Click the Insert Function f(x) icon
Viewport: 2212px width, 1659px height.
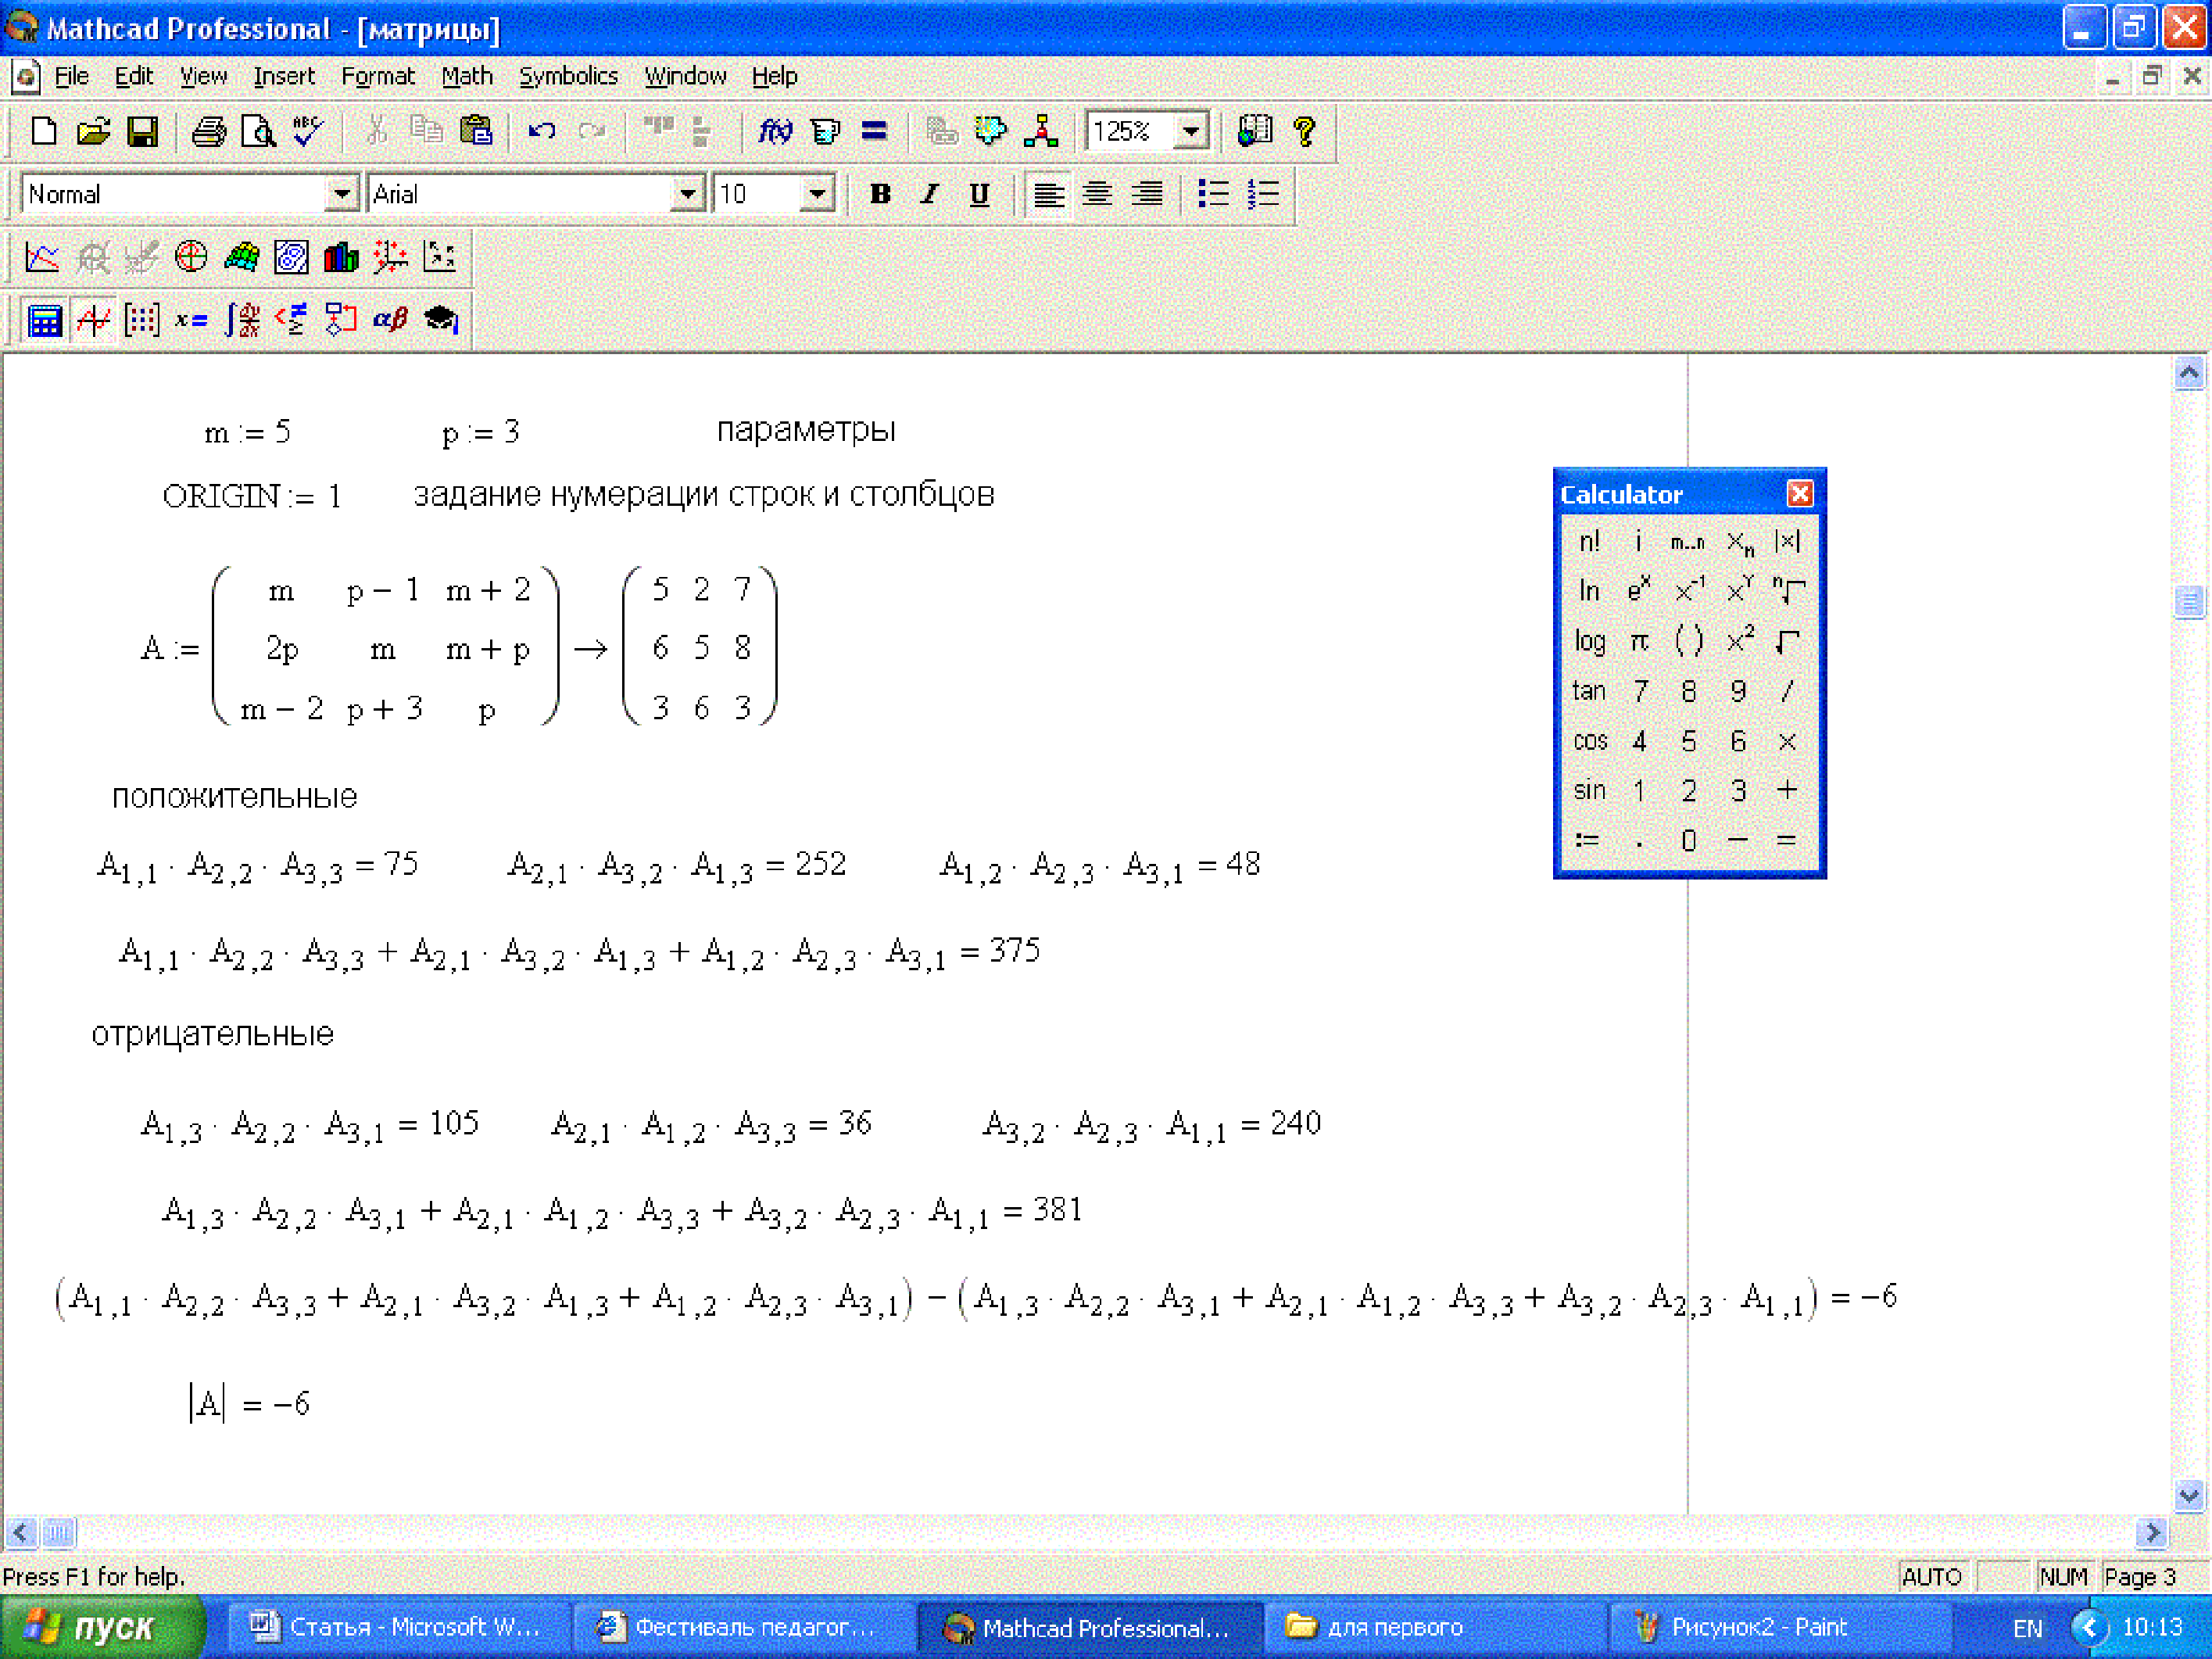tap(775, 131)
